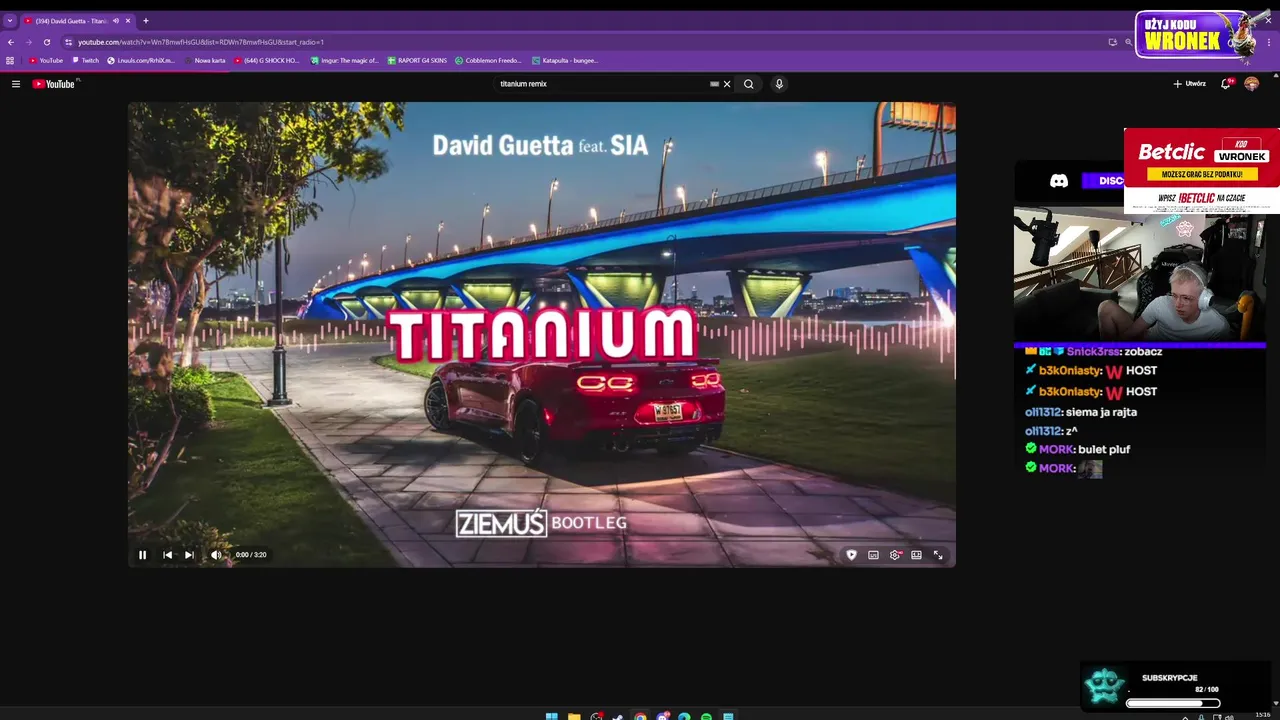Open the Cobblemon Freedo... bookmark

pos(488,60)
